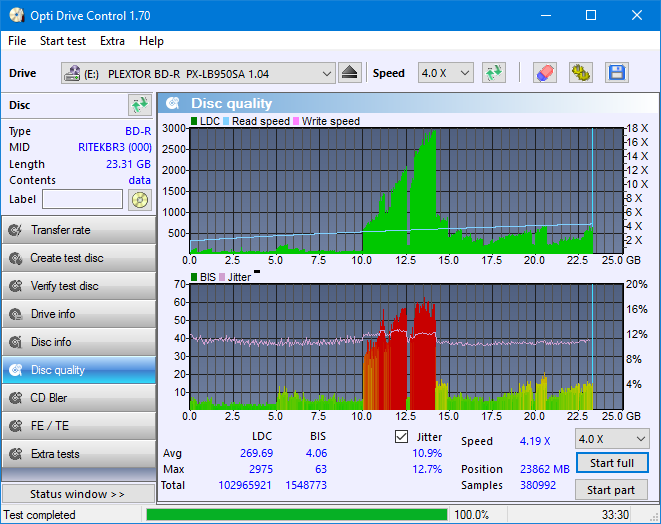Click the CD Bler sidebar icon
Image resolution: width=661 pixels, height=524 pixels.
[x=16, y=398]
